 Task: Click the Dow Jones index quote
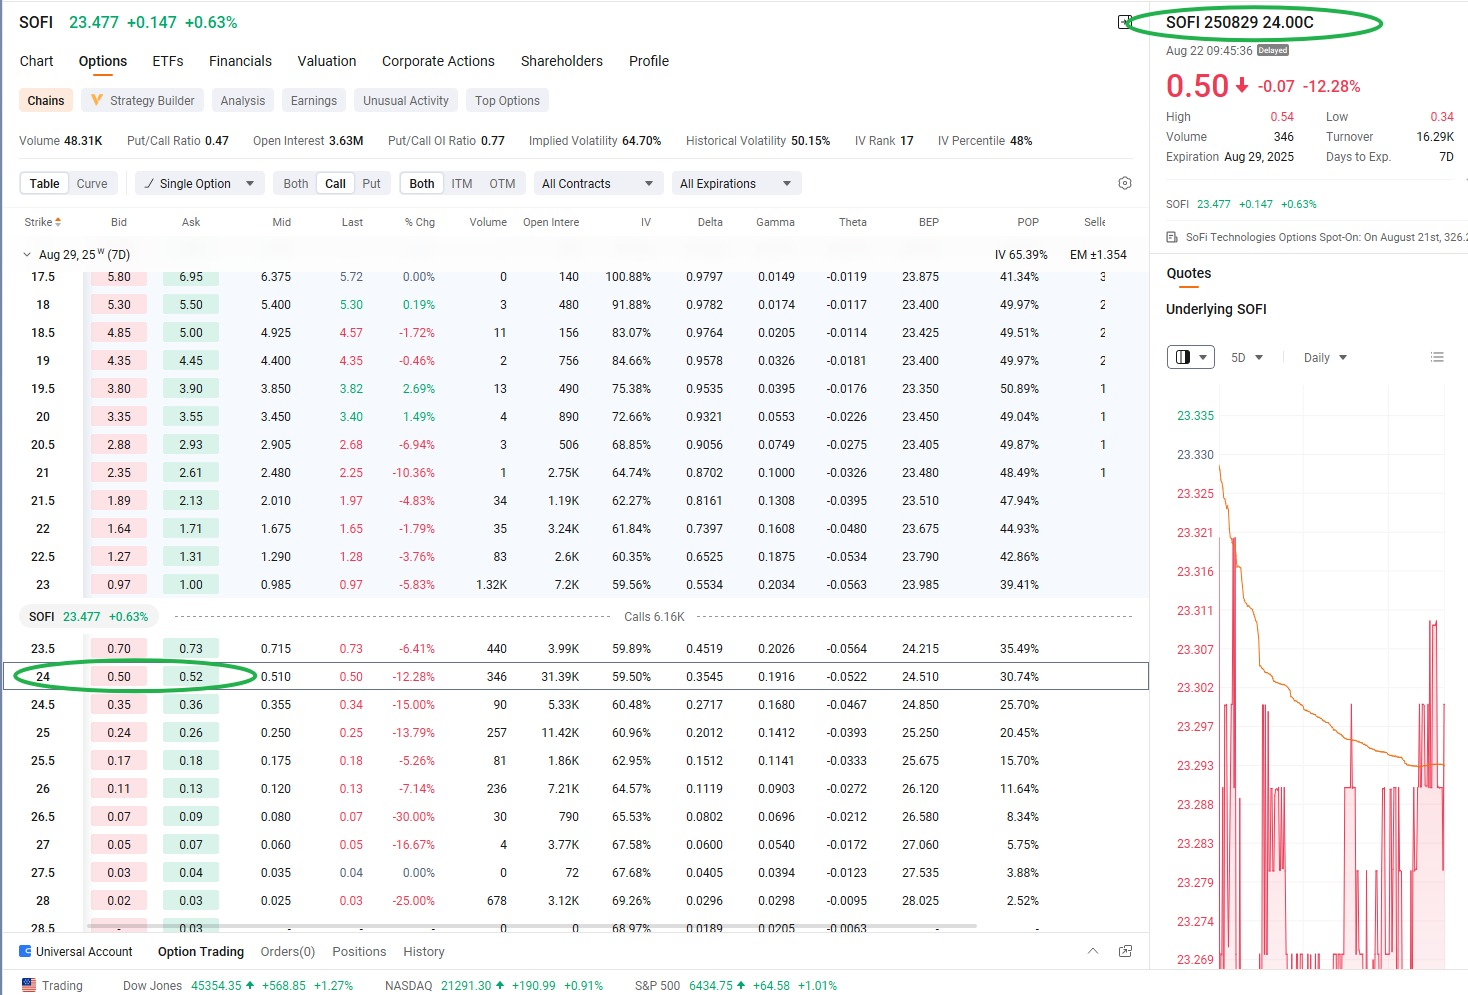[238, 985]
